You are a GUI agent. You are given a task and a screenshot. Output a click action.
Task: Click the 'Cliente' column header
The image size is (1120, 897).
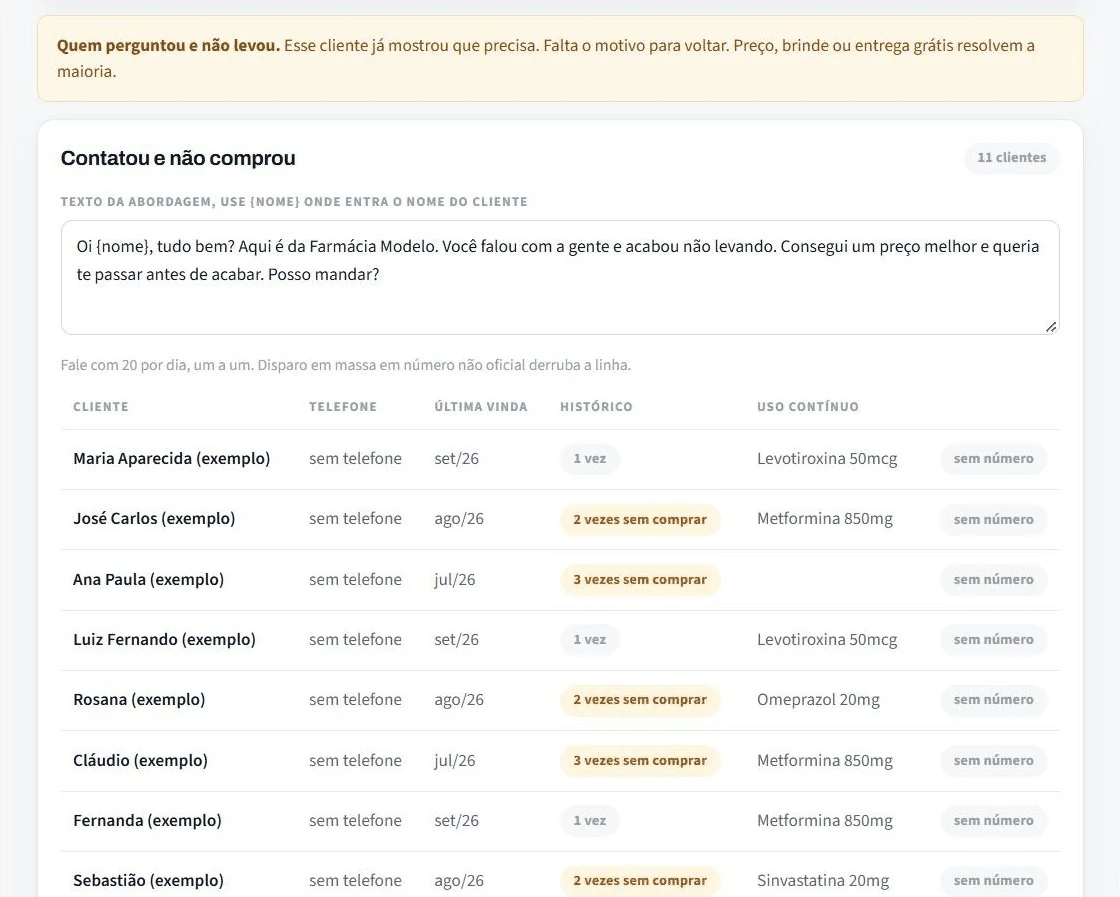101,406
